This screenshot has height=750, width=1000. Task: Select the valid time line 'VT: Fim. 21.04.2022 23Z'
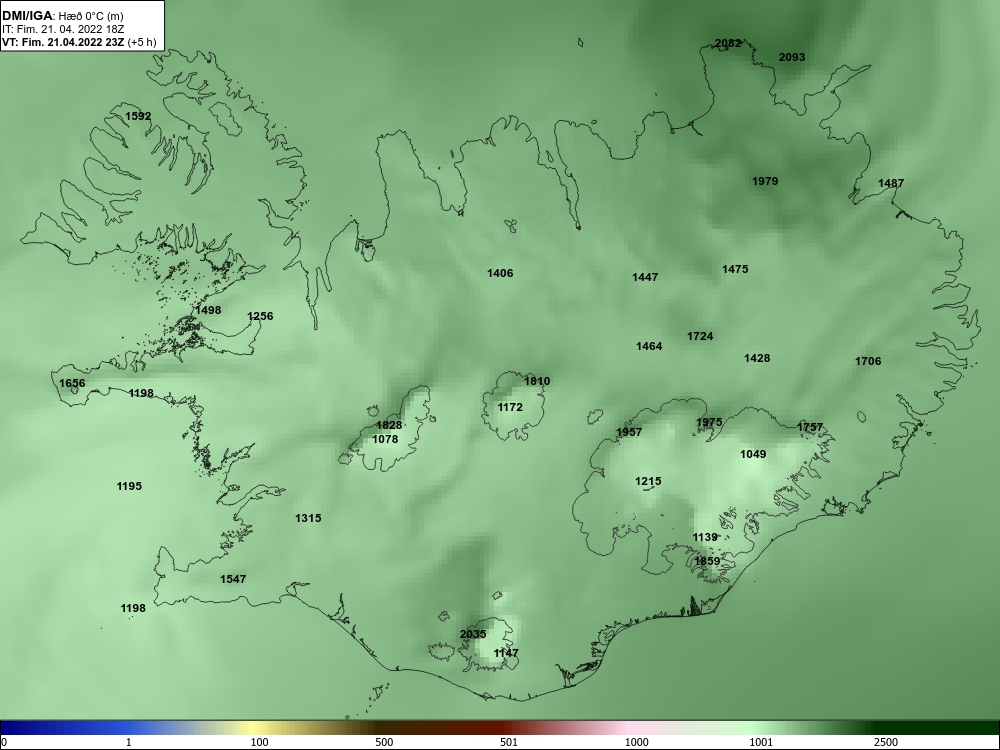click(63, 42)
